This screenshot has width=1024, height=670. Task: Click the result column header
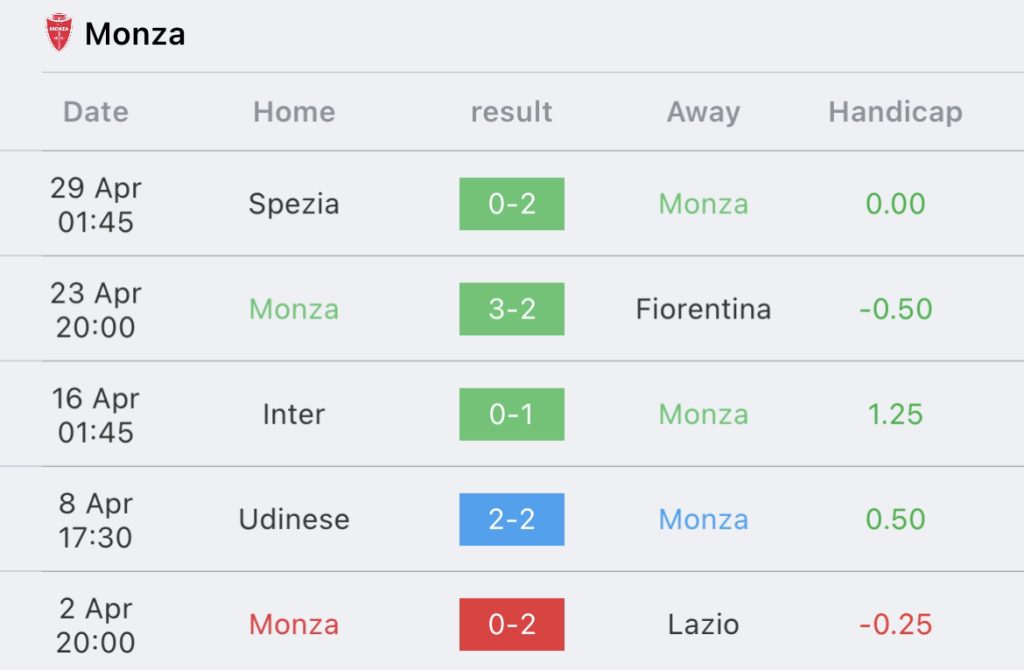pyautogui.click(x=511, y=112)
